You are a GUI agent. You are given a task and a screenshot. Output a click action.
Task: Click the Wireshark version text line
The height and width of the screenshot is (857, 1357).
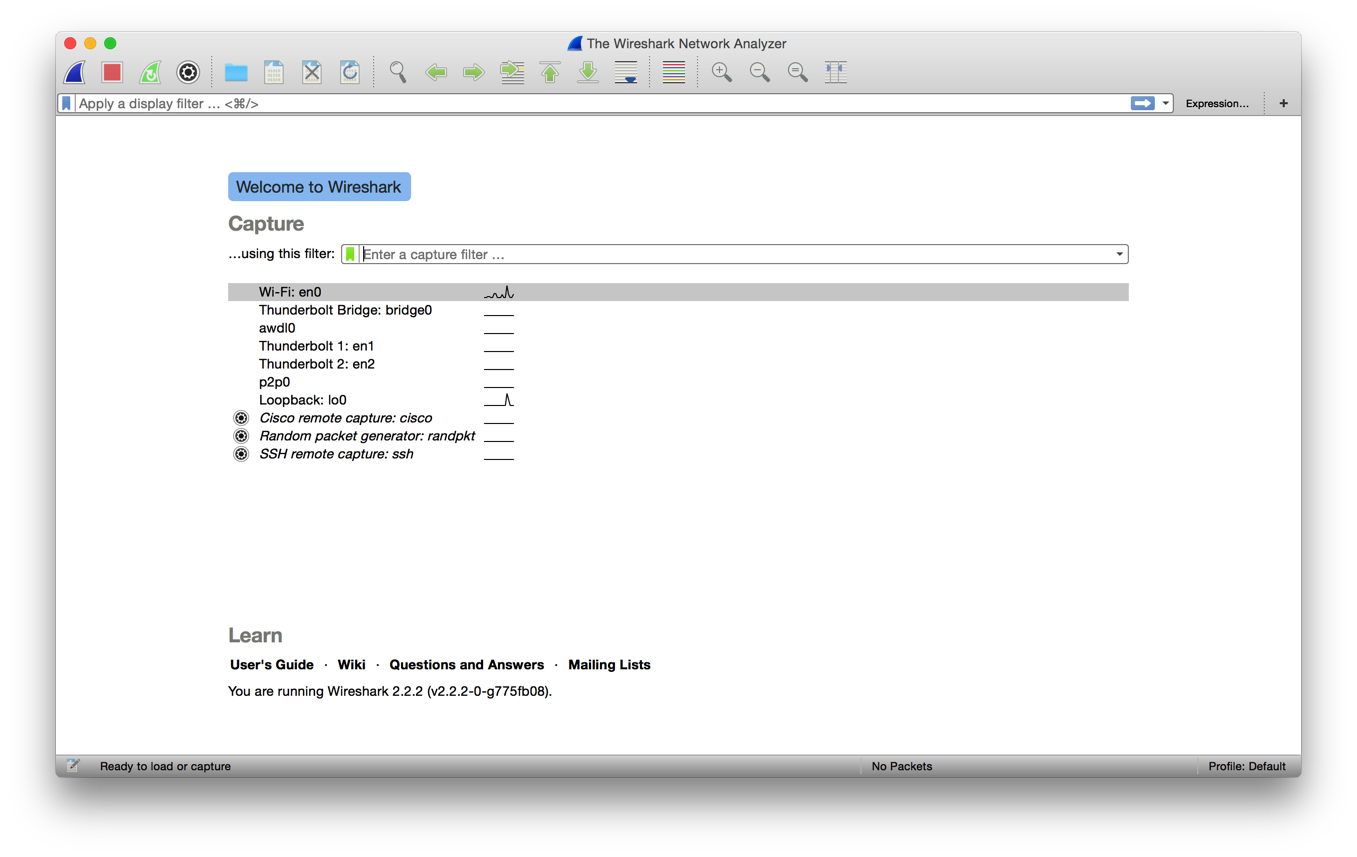point(390,691)
